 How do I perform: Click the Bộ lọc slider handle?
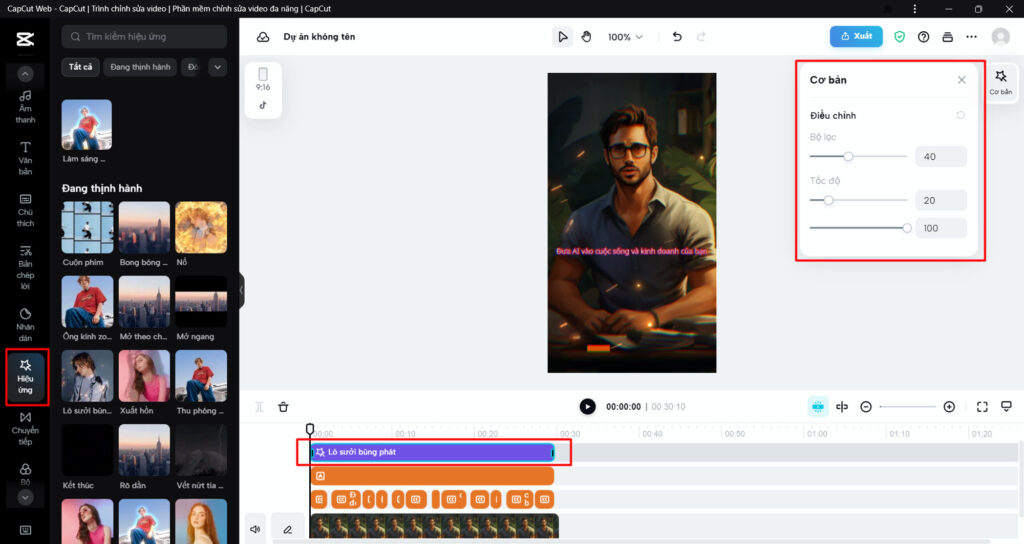point(848,156)
